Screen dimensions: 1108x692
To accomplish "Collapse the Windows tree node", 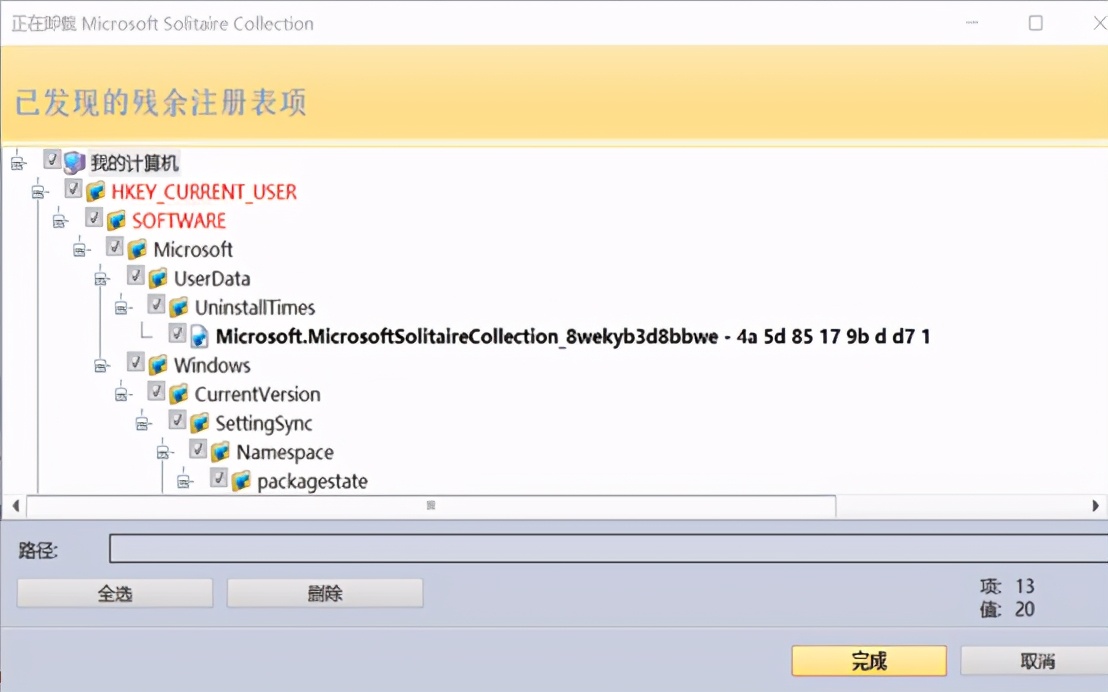I will click(x=101, y=366).
